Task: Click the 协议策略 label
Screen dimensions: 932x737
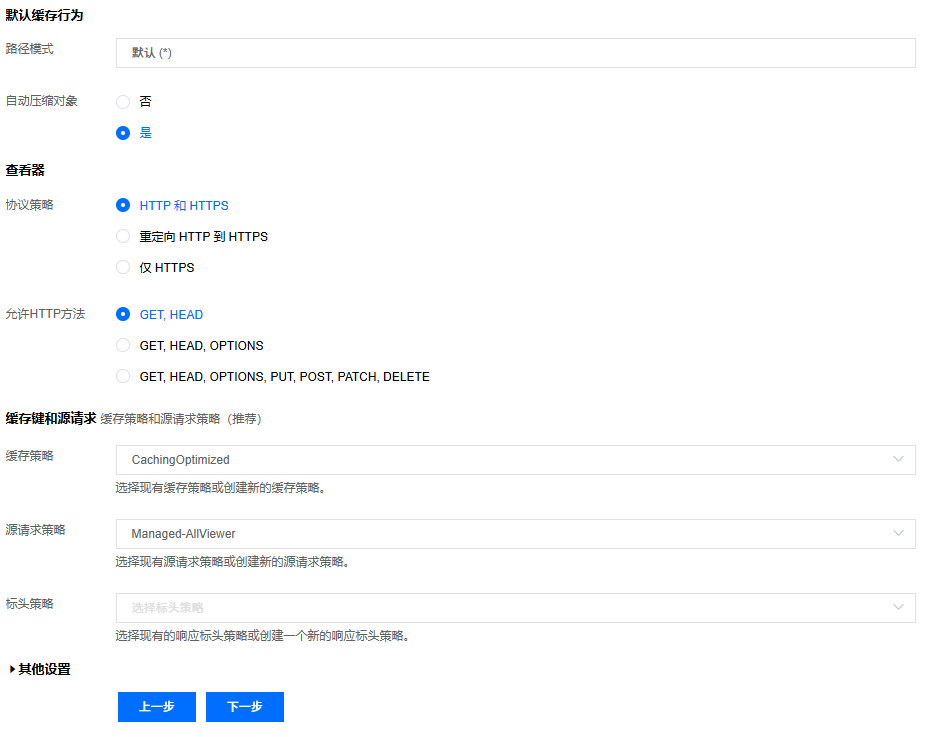Action: [30, 205]
